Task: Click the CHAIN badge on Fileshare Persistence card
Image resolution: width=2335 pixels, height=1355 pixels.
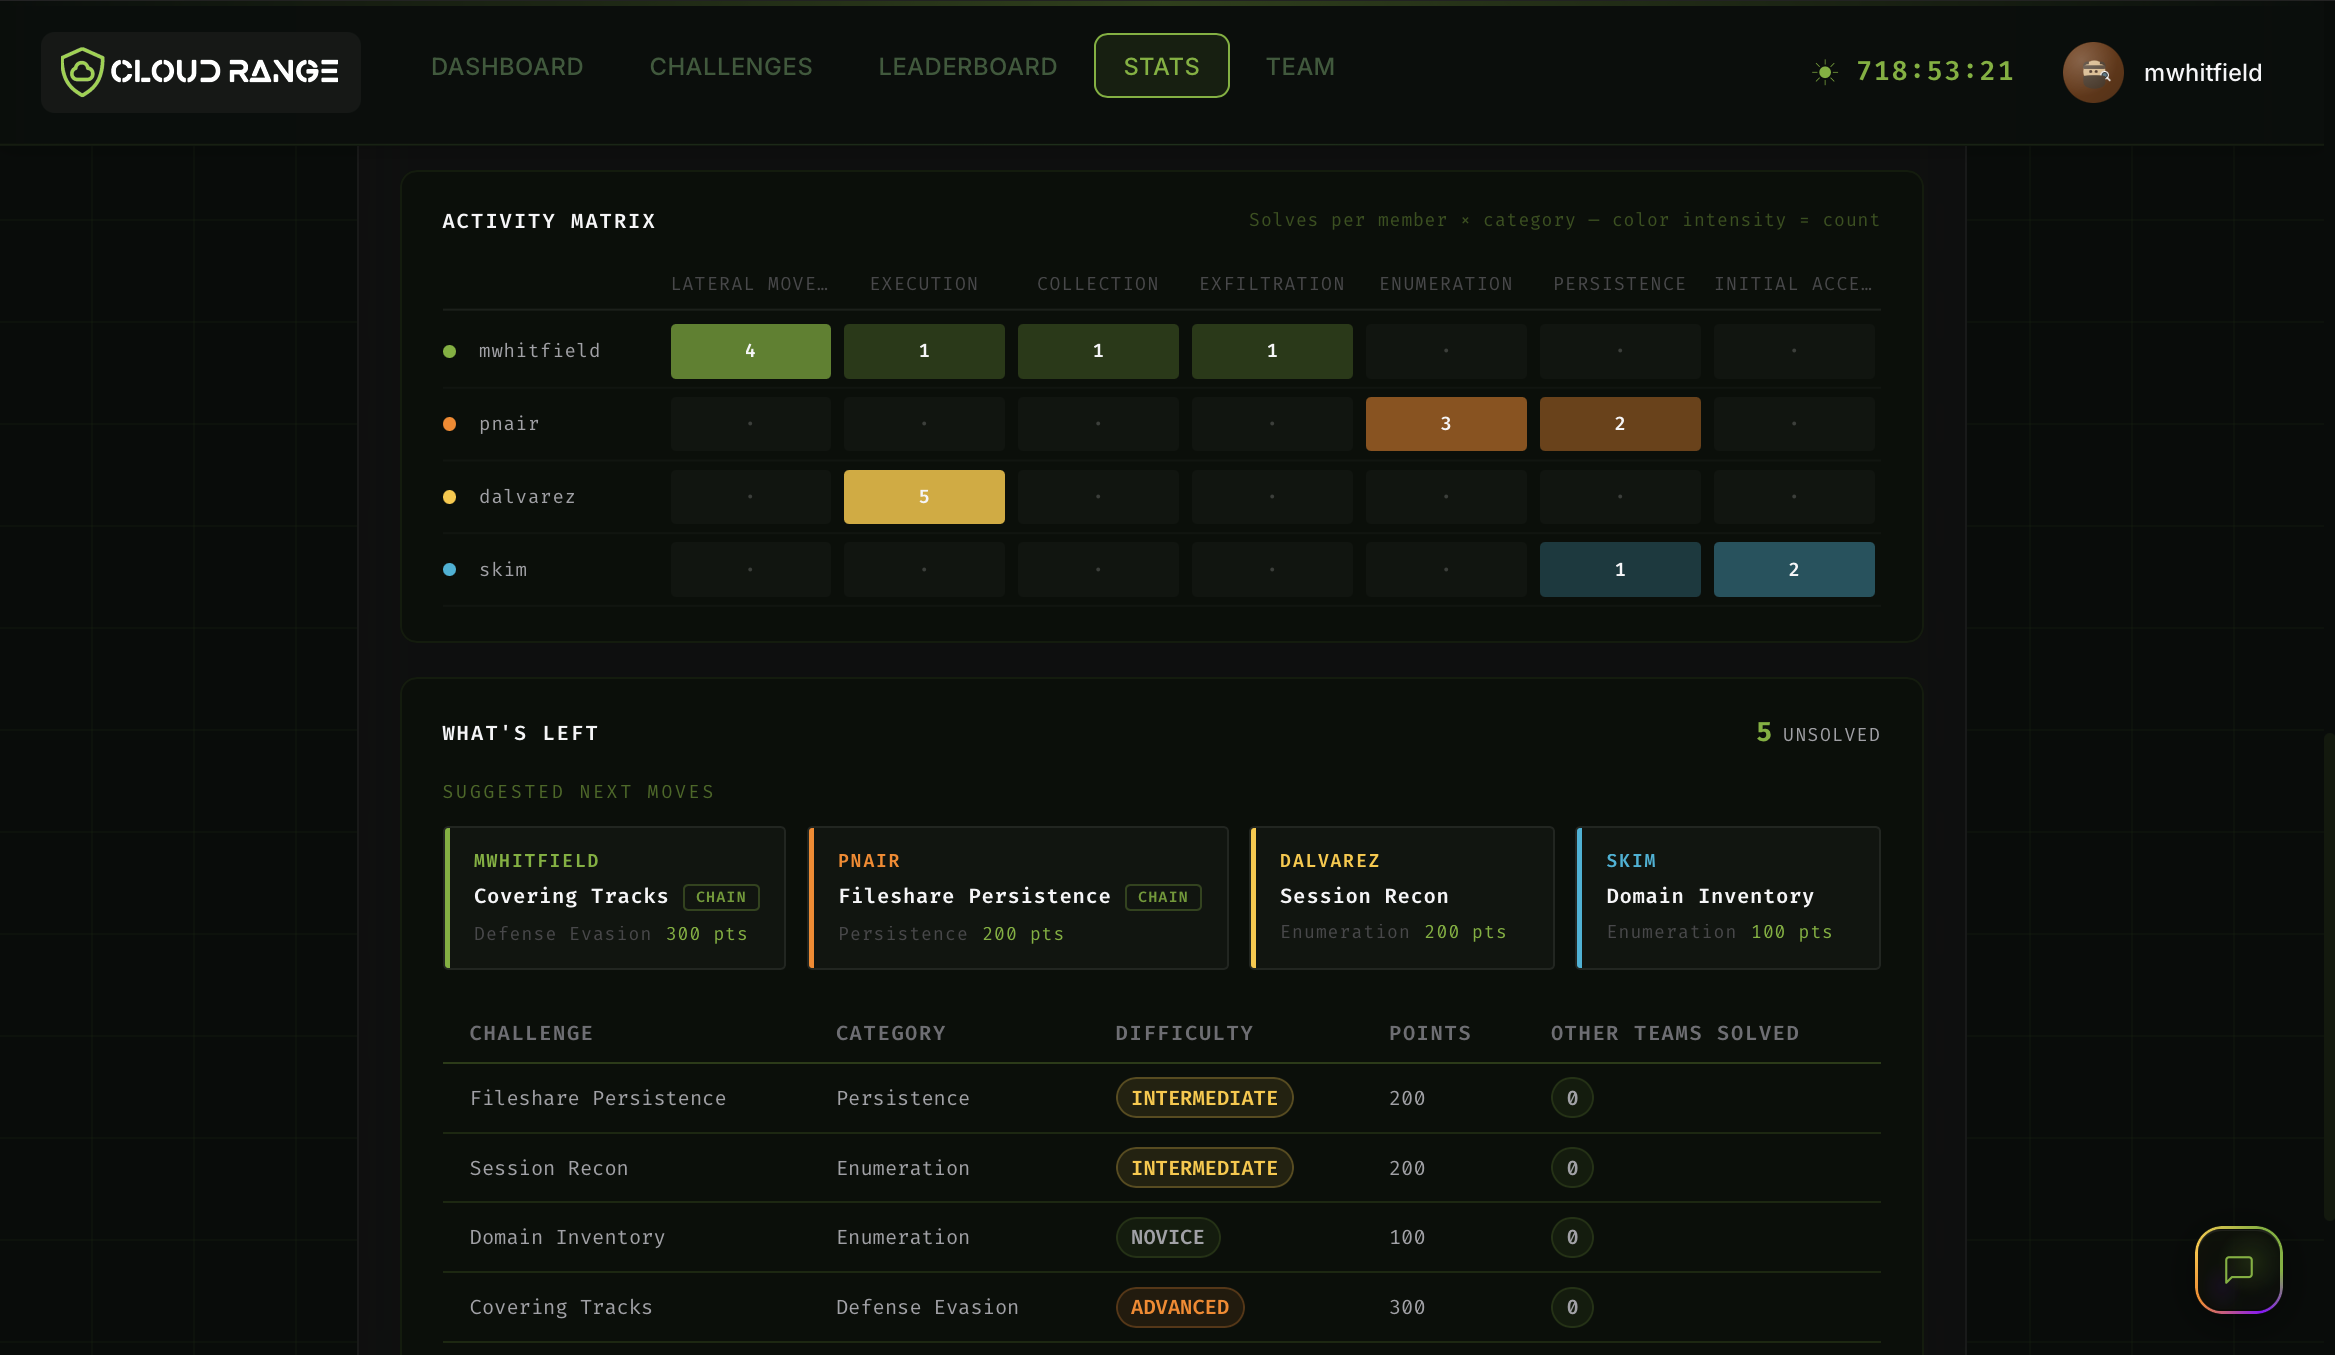Action: [x=1163, y=897]
